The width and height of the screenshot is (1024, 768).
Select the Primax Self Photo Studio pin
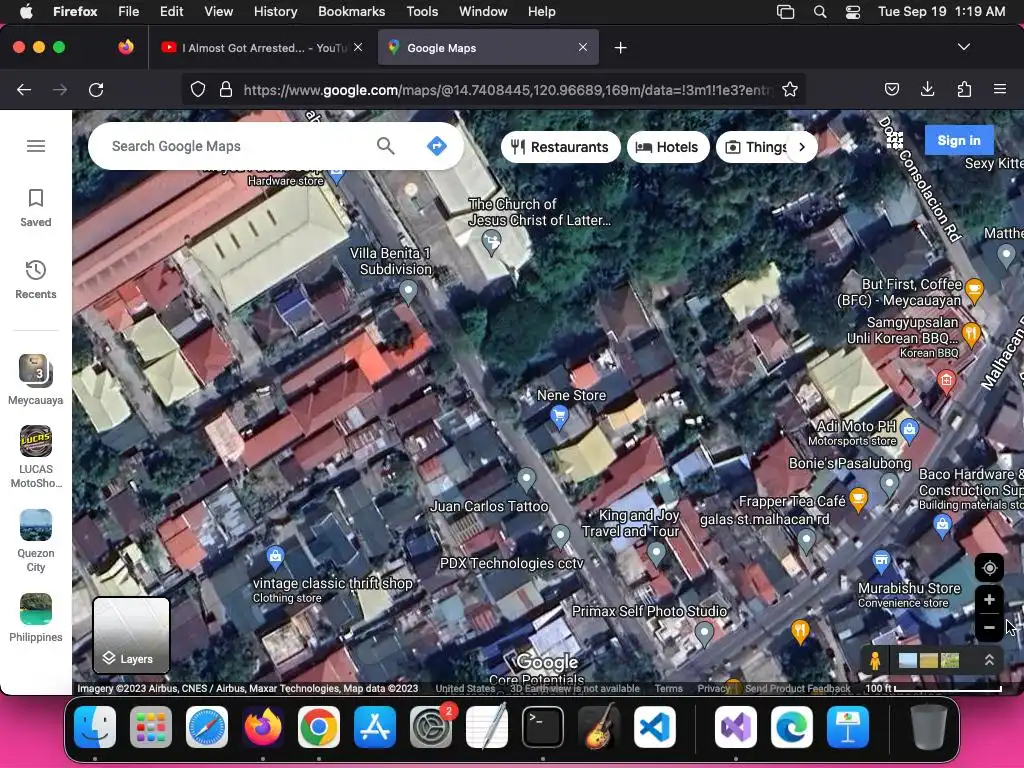tap(704, 632)
